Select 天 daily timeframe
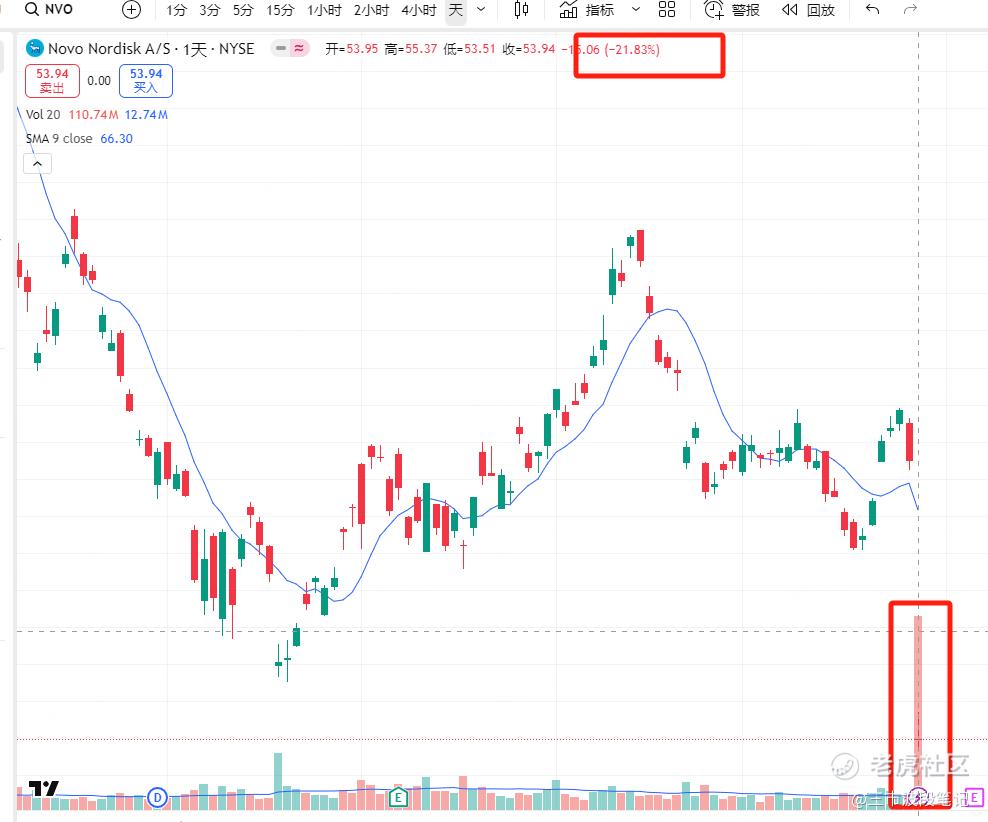Image resolution: width=988 pixels, height=822 pixels. point(456,10)
